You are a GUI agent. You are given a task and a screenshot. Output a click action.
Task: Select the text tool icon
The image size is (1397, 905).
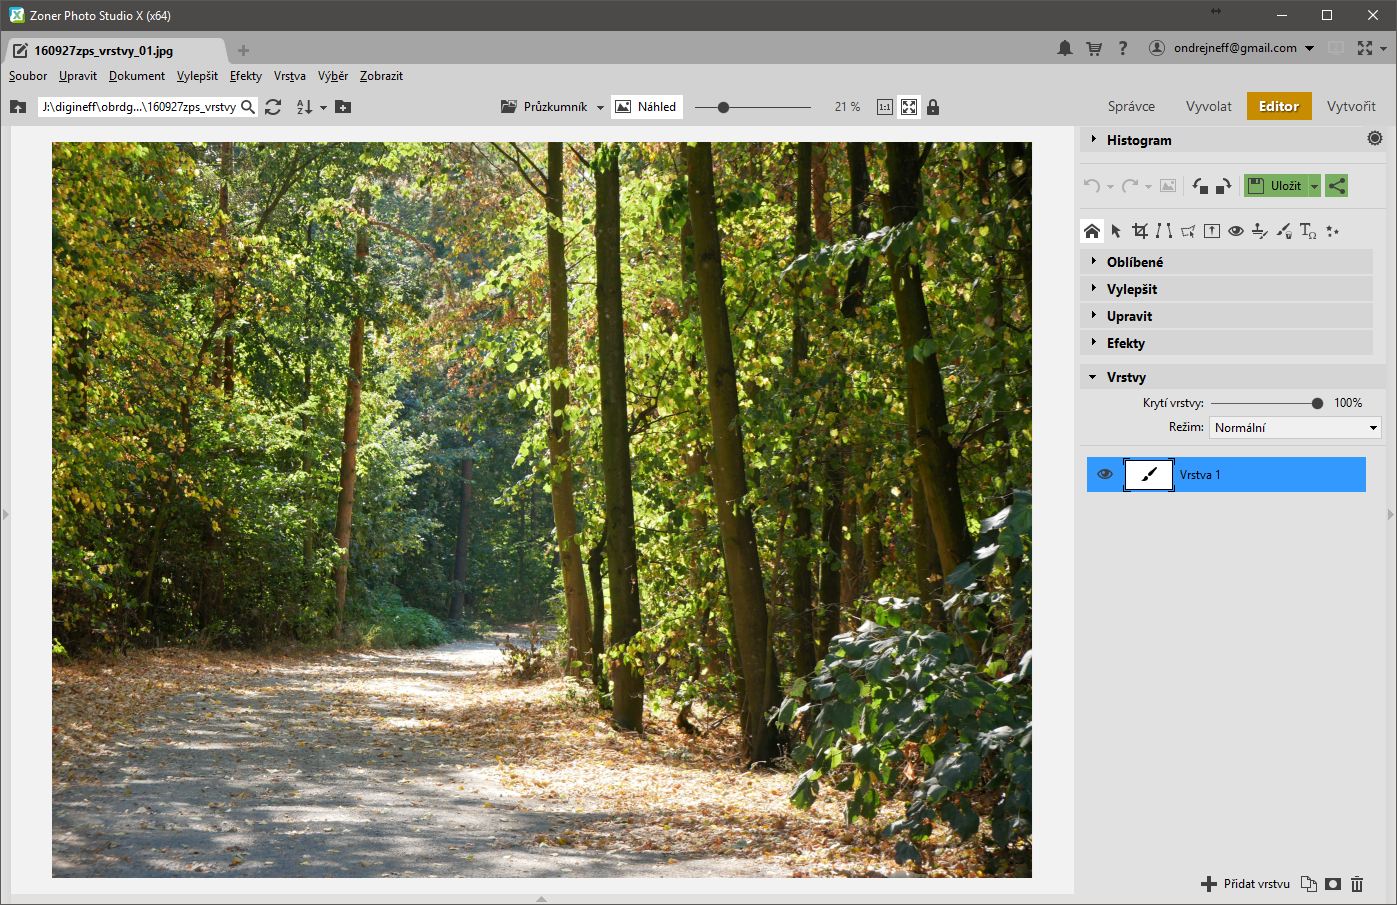point(1308,231)
